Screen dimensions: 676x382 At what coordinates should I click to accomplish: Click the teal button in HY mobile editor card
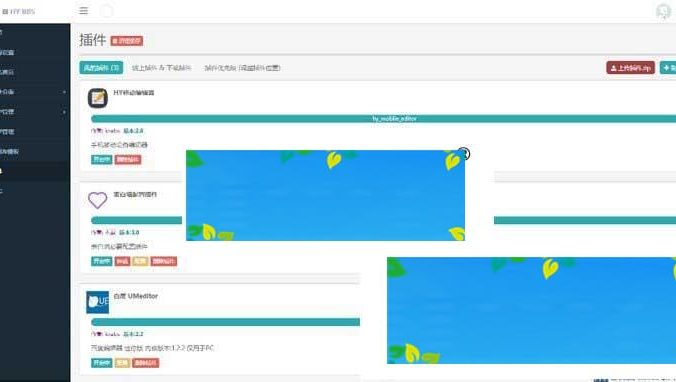[x=102, y=160]
